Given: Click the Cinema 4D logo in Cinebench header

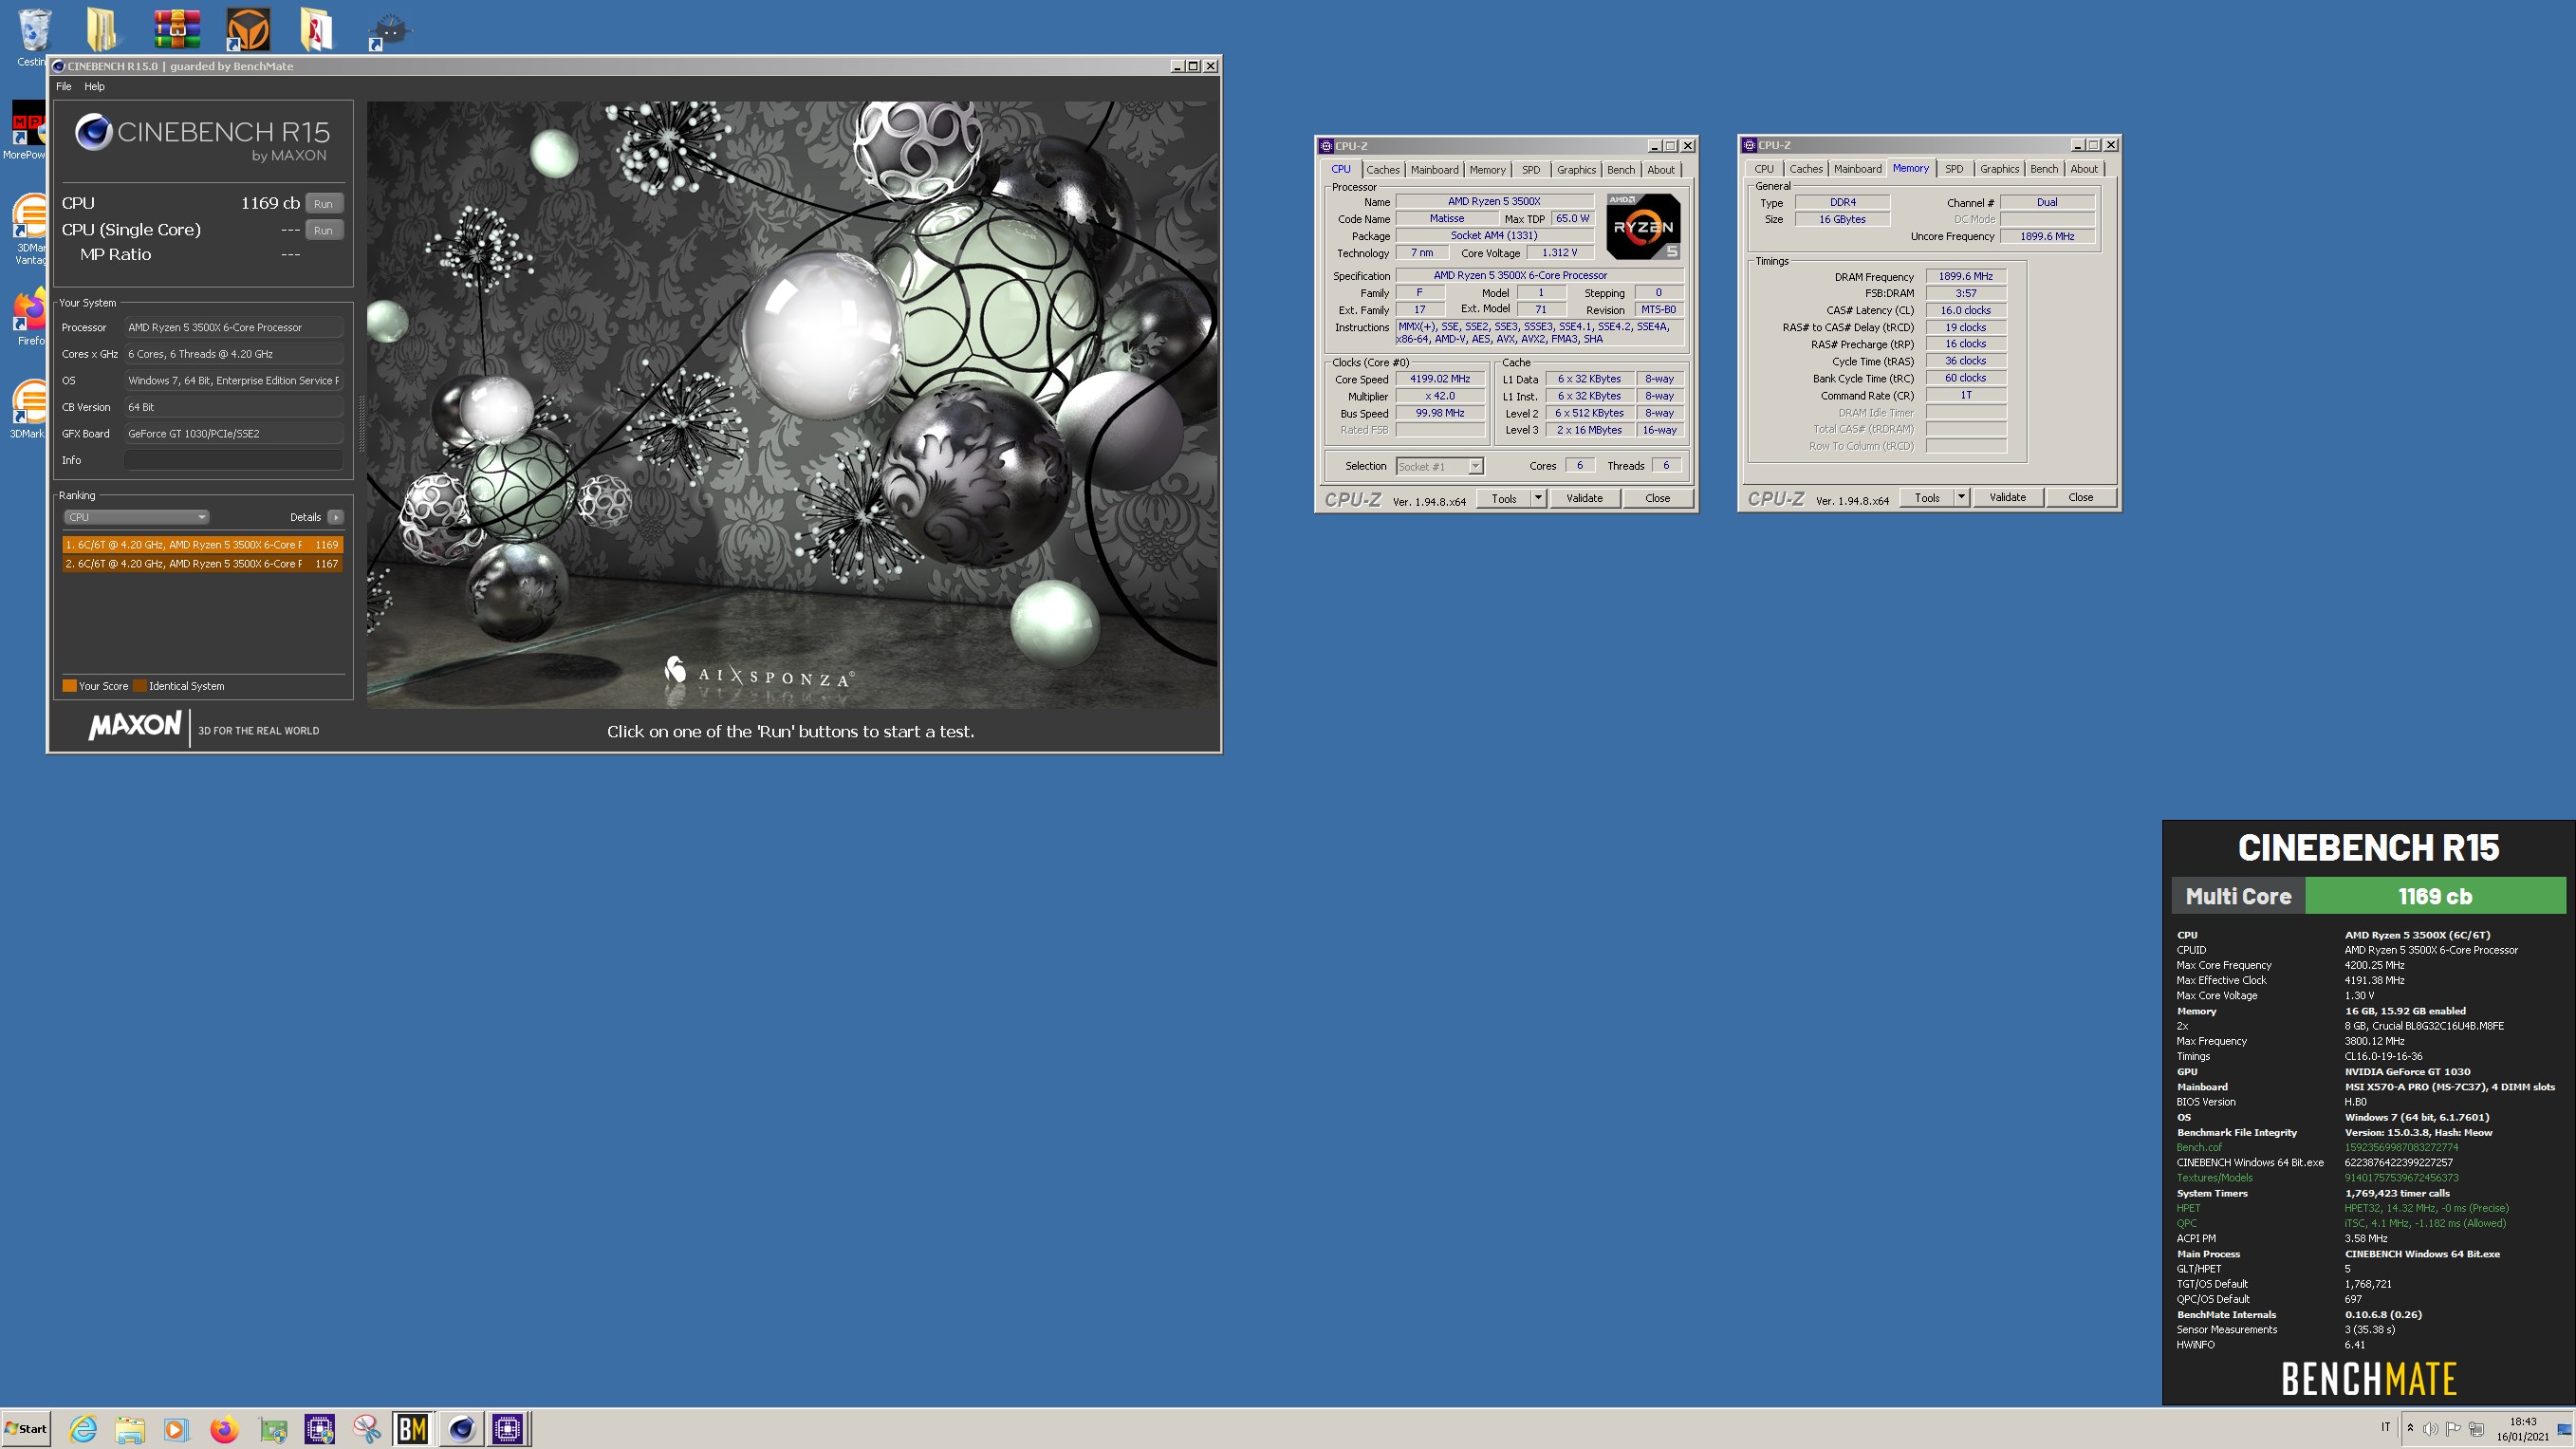Looking at the screenshot, I should 93,132.
